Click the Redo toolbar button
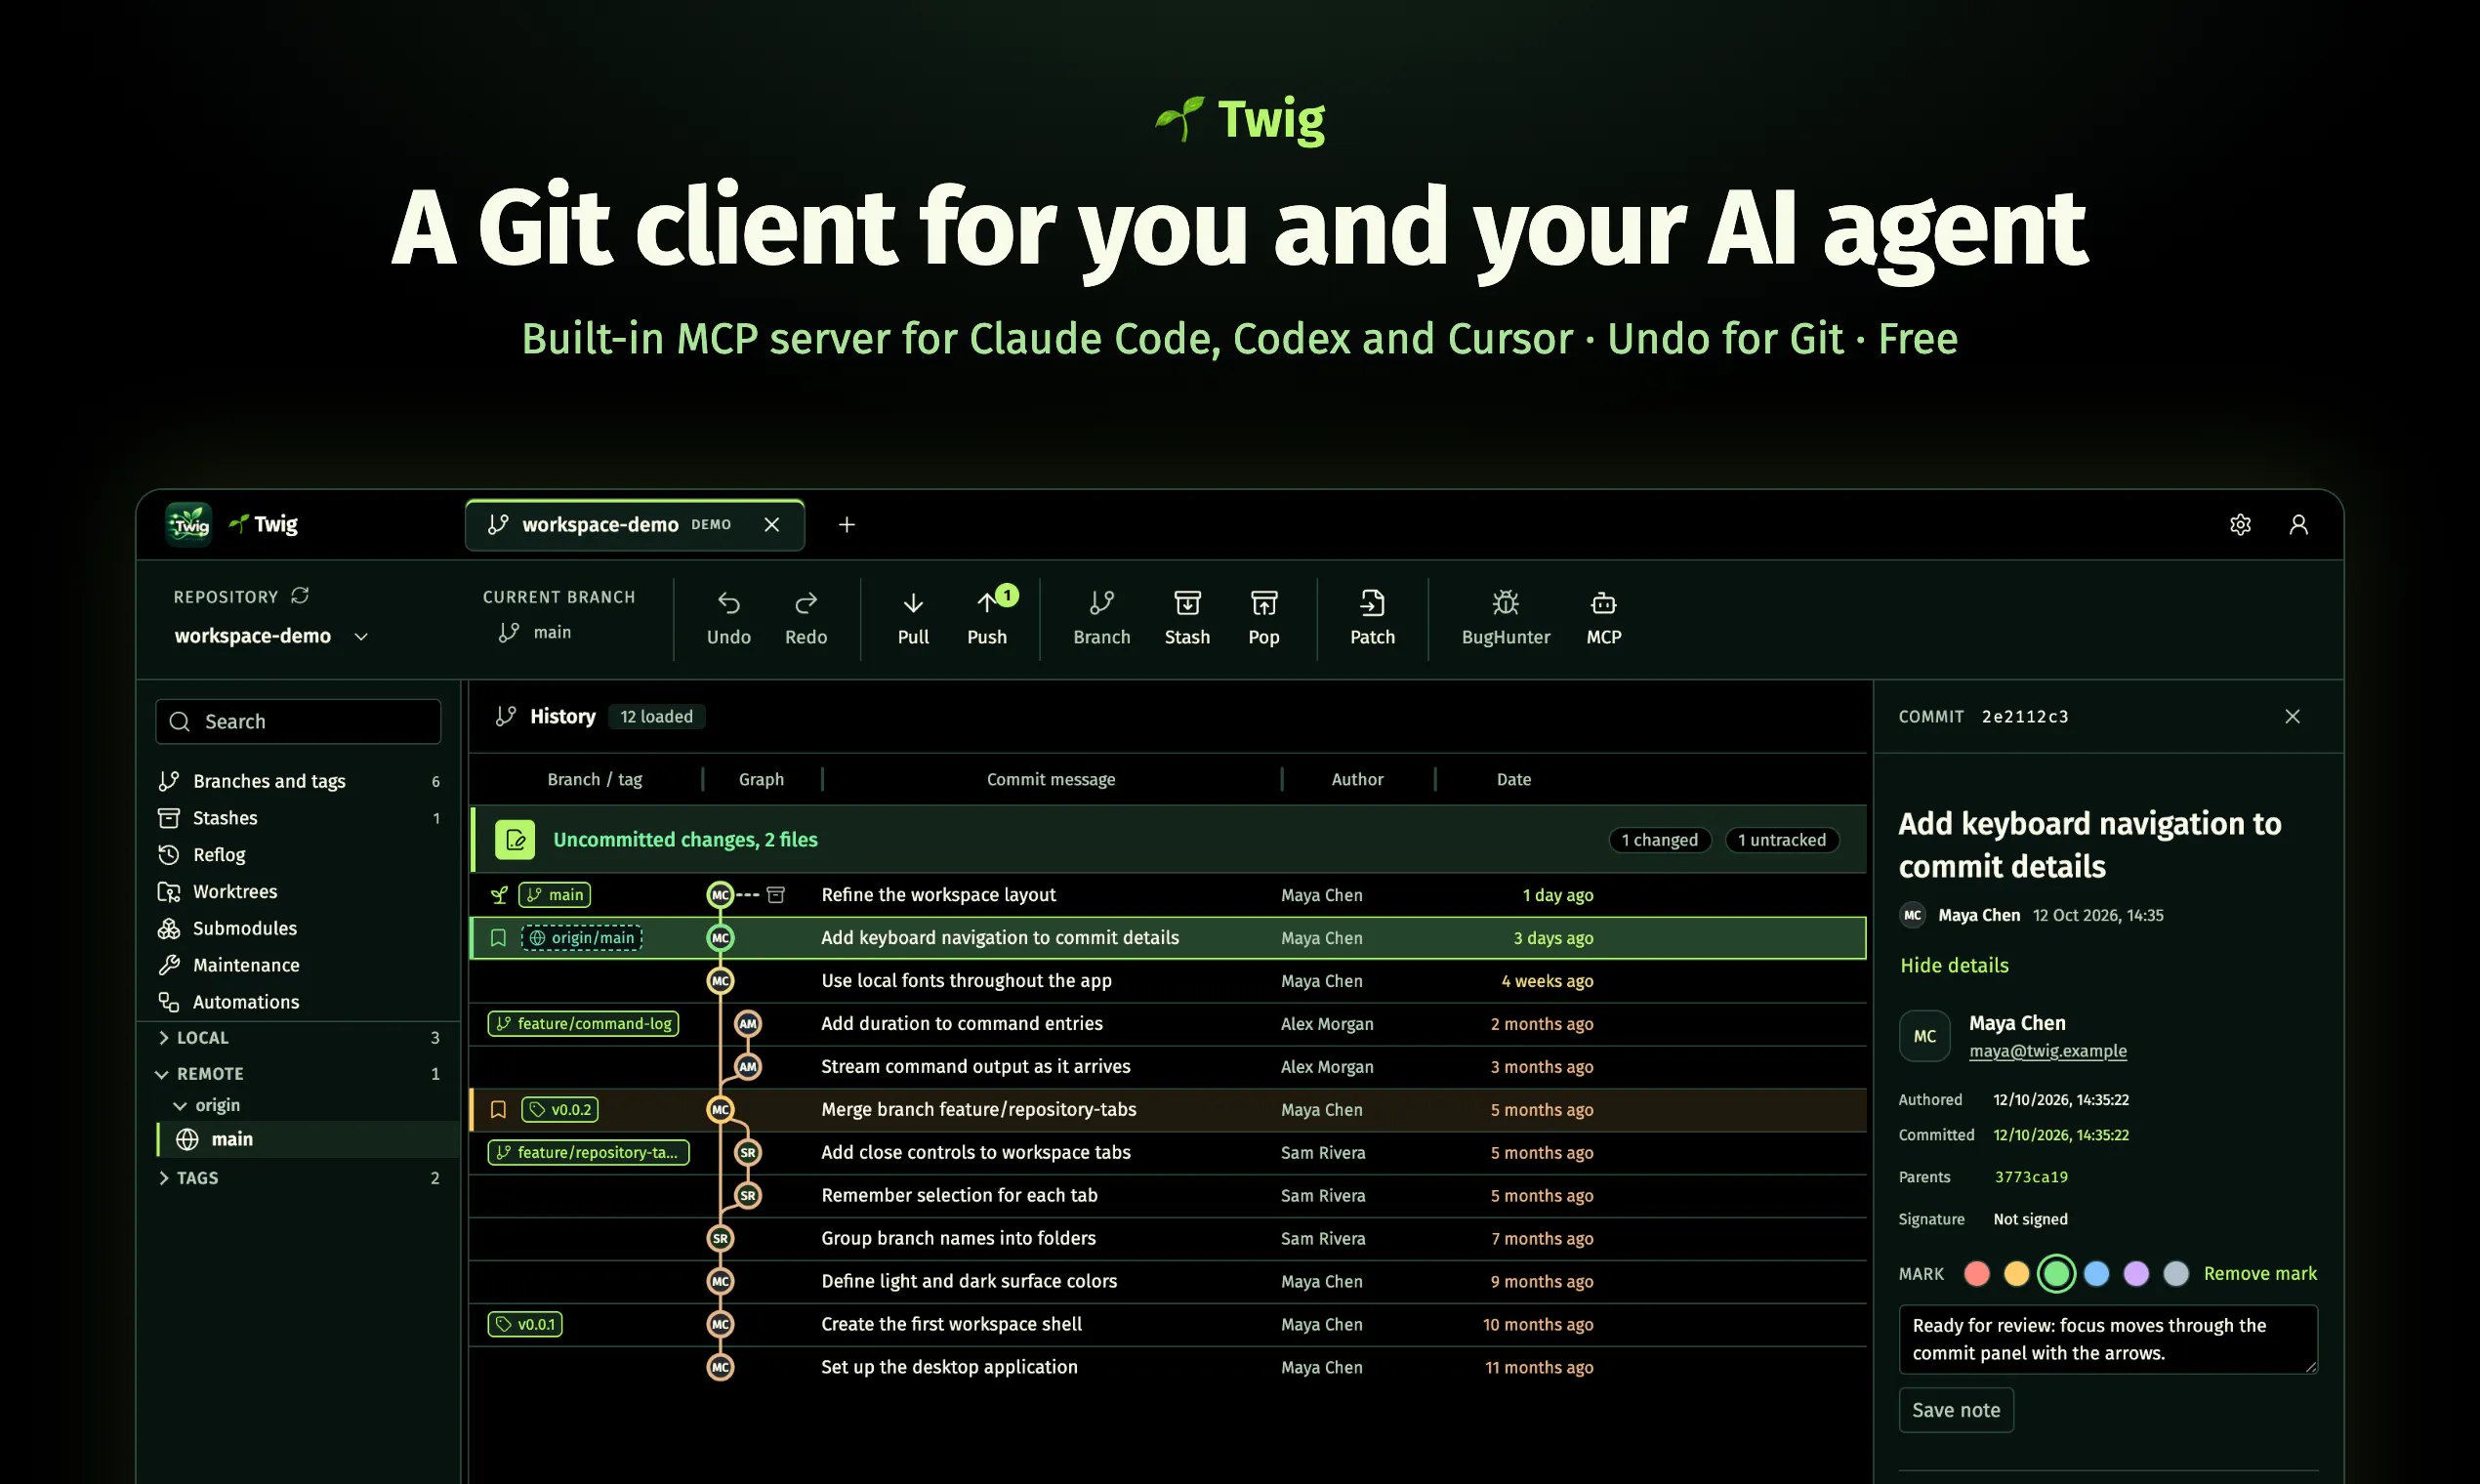This screenshot has height=1484, width=2480. (x=805, y=618)
